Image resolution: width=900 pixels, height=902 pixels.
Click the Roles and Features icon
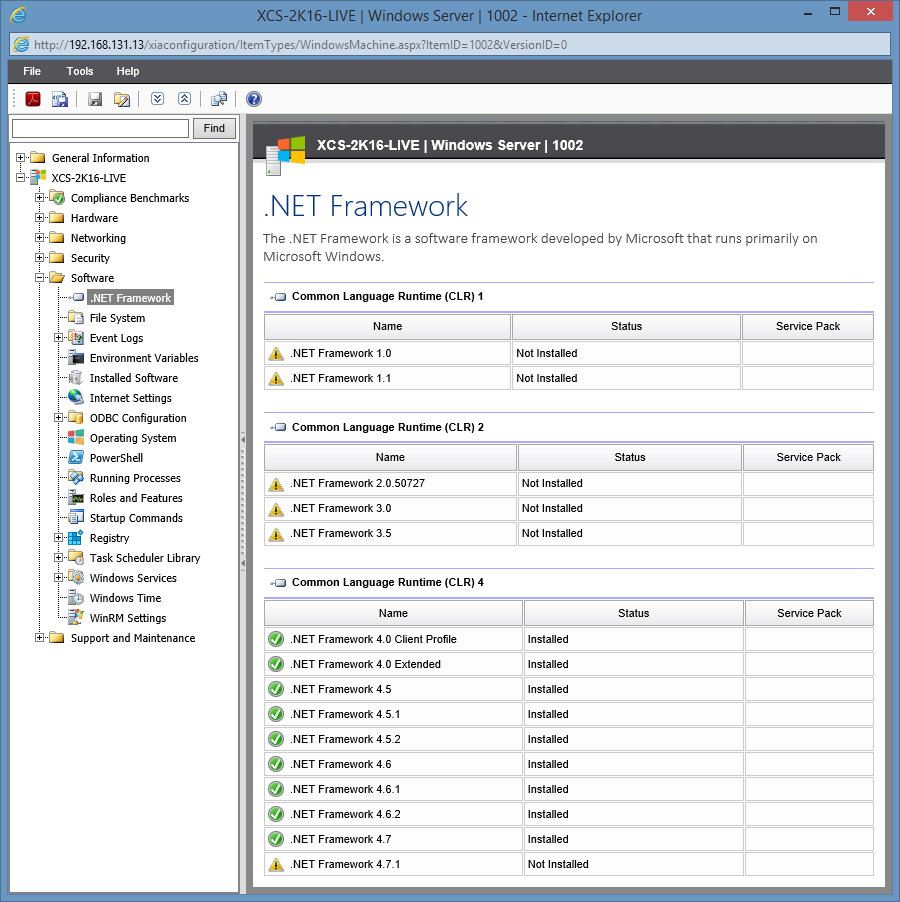76,498
